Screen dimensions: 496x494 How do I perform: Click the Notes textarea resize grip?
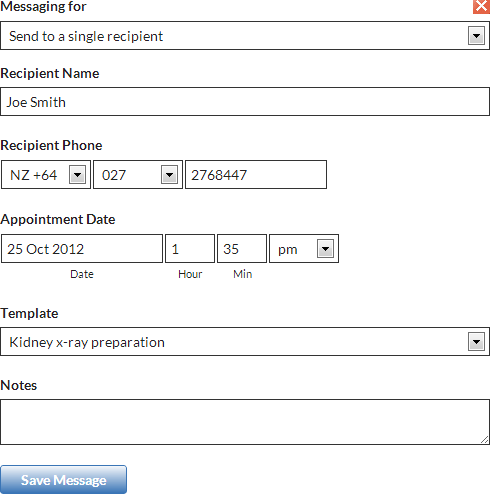pos(485,440)
